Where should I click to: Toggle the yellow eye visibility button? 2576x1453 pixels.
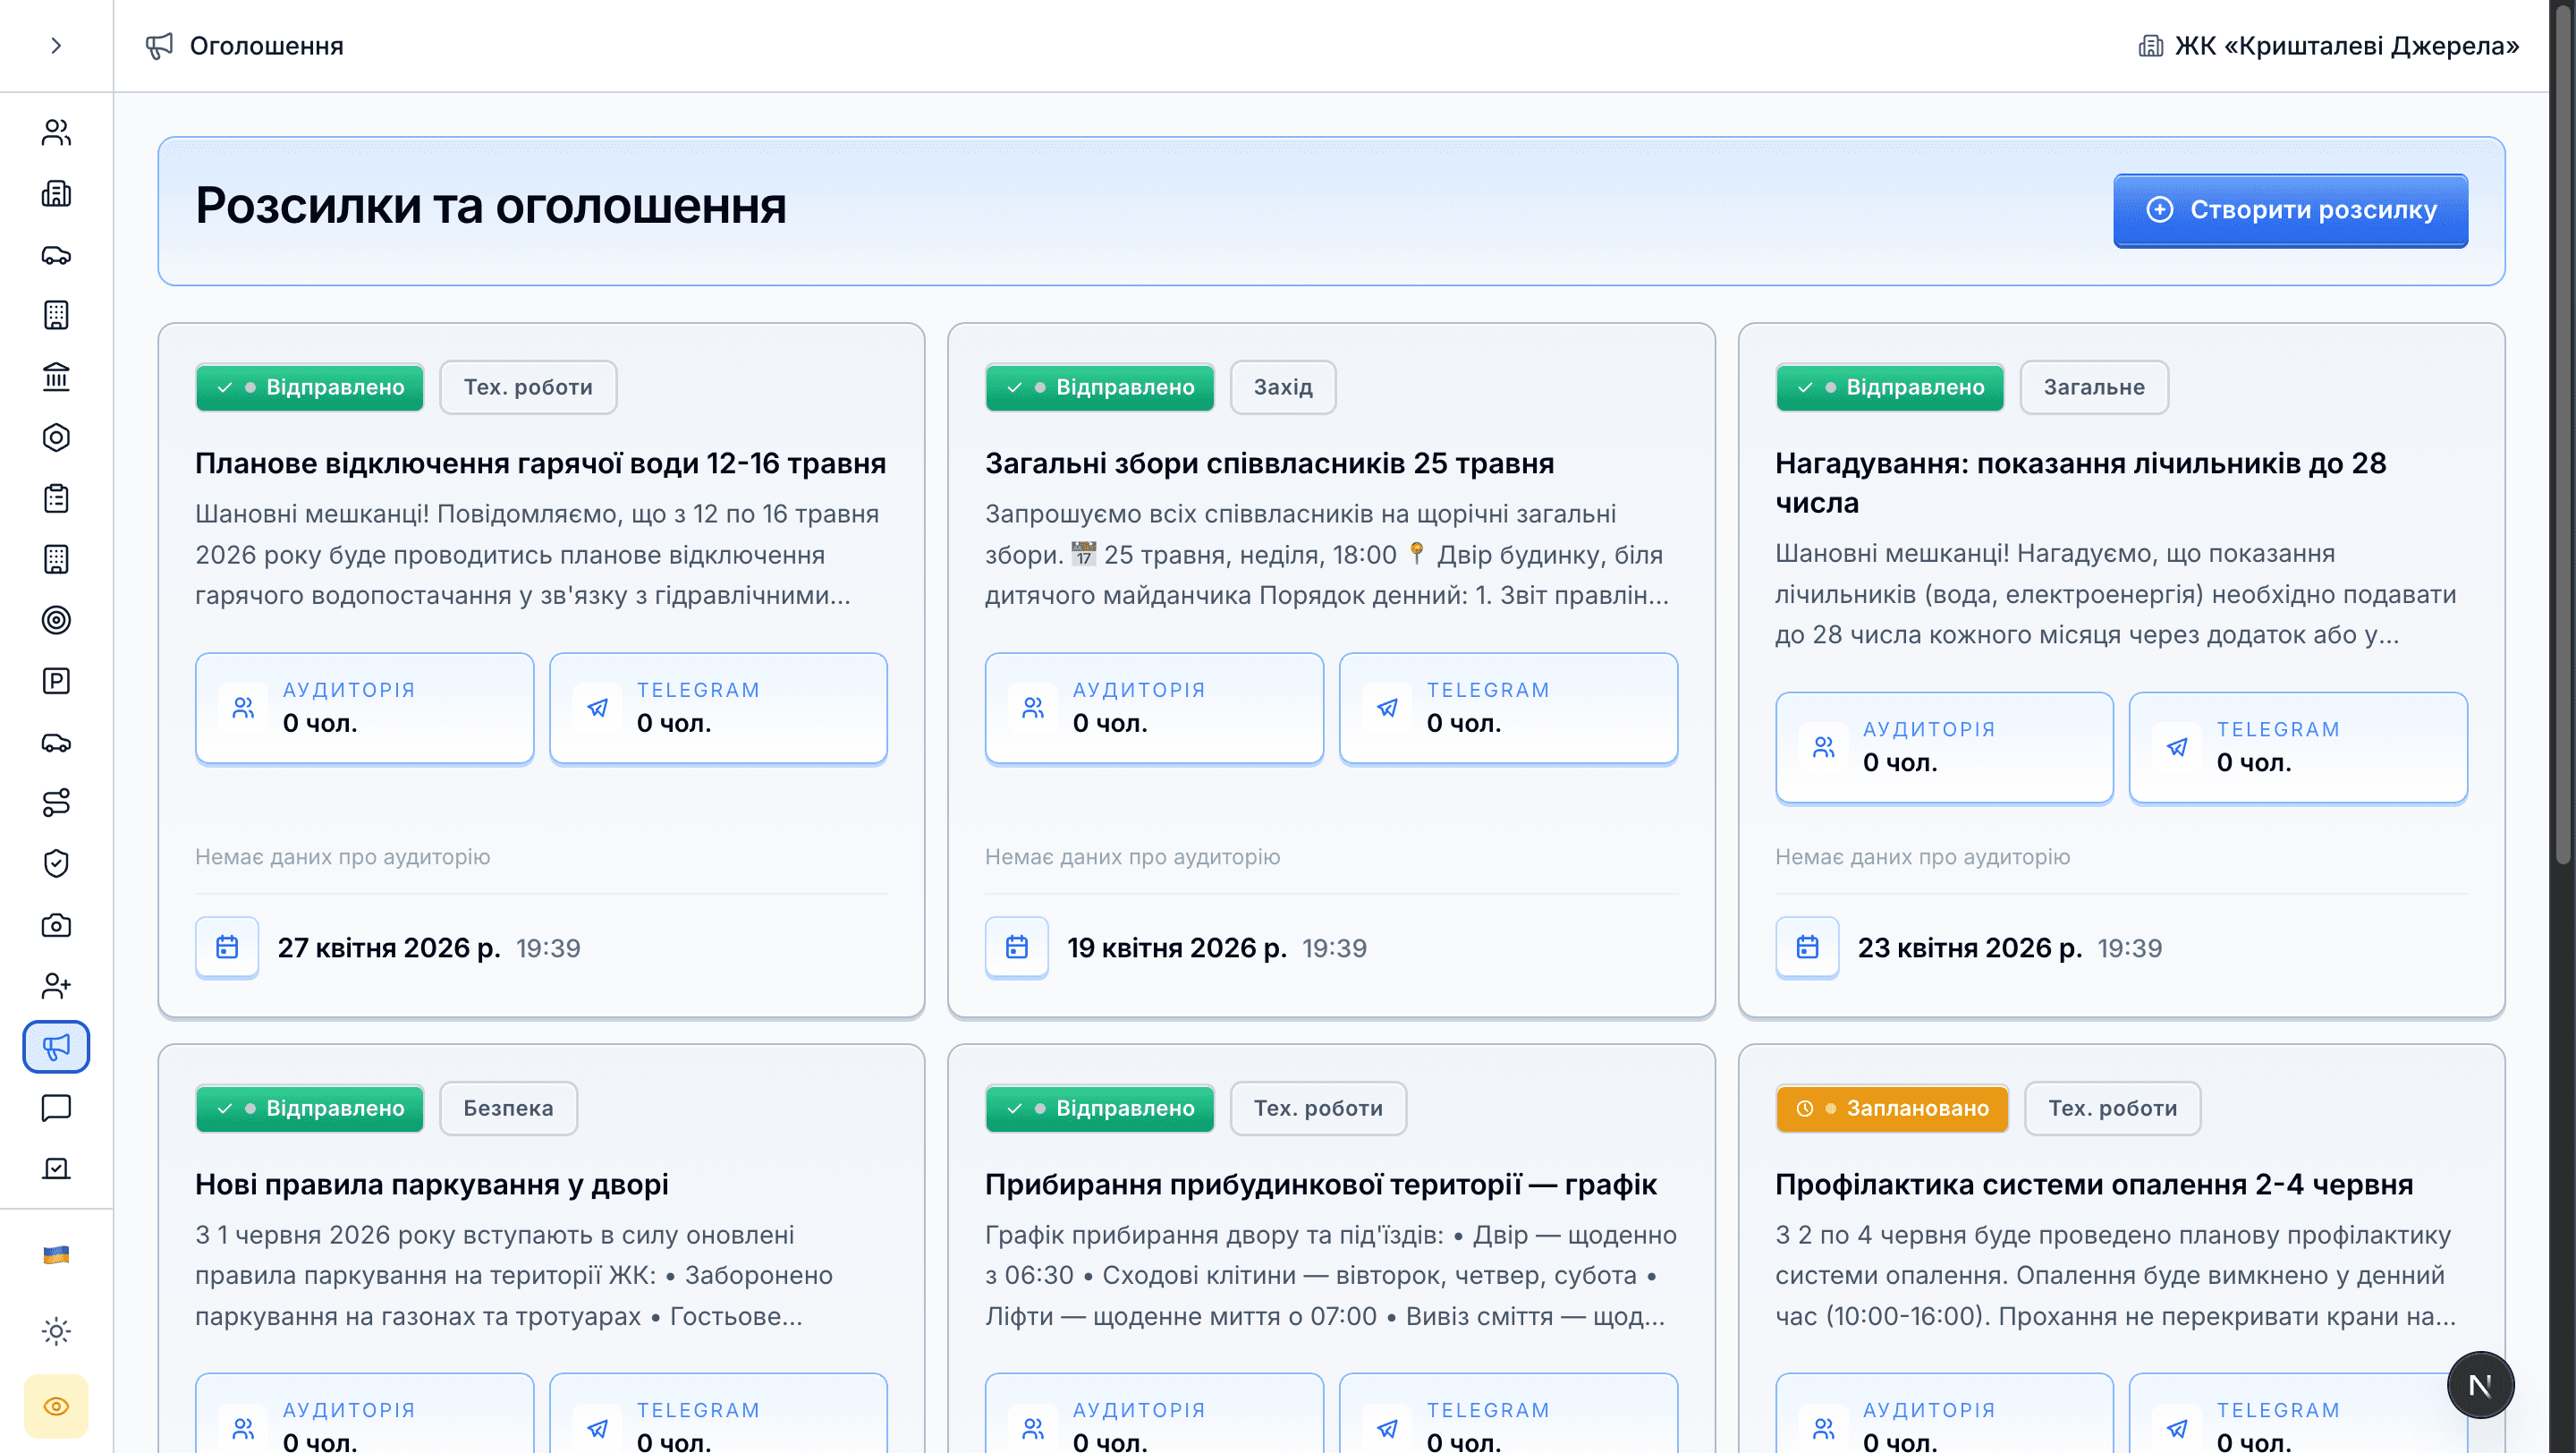click(x=56, y=1406)
